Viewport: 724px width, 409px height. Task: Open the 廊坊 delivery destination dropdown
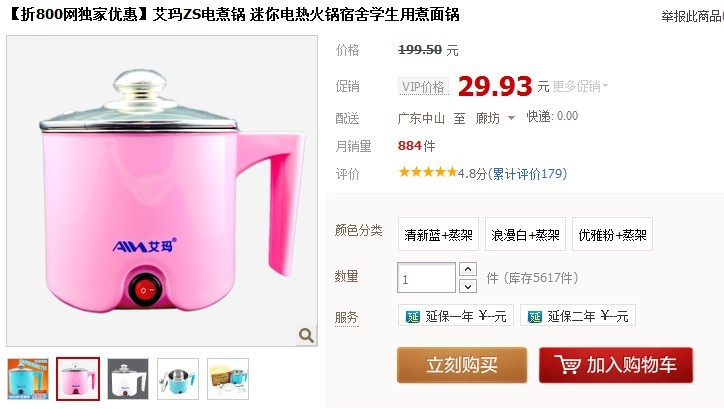(495, 118)
